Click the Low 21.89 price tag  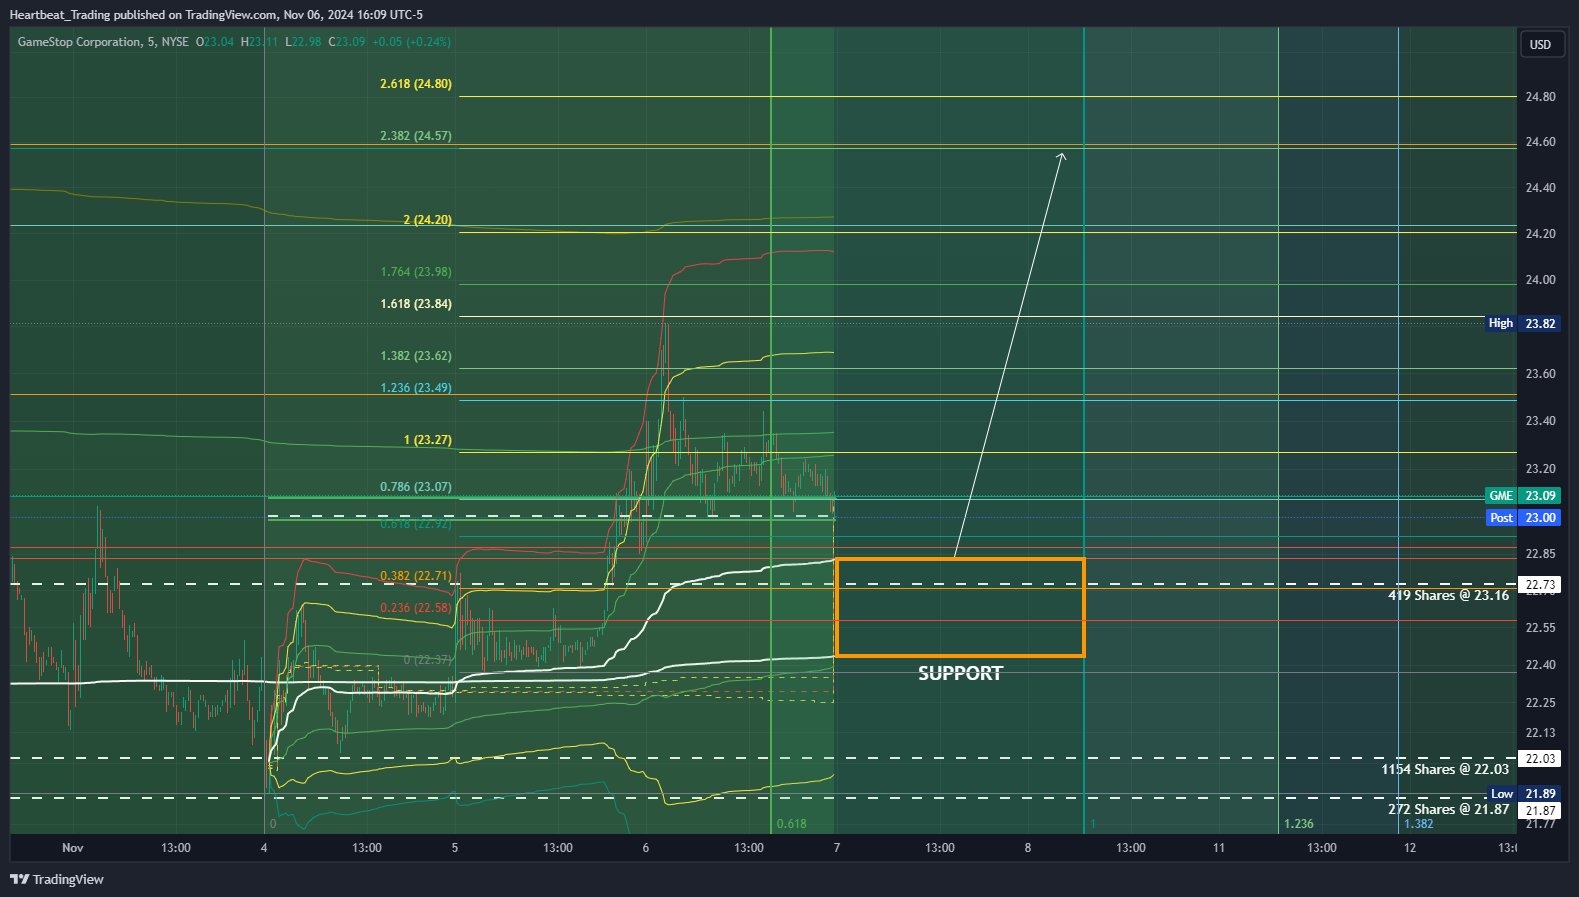pos(1522,794)
